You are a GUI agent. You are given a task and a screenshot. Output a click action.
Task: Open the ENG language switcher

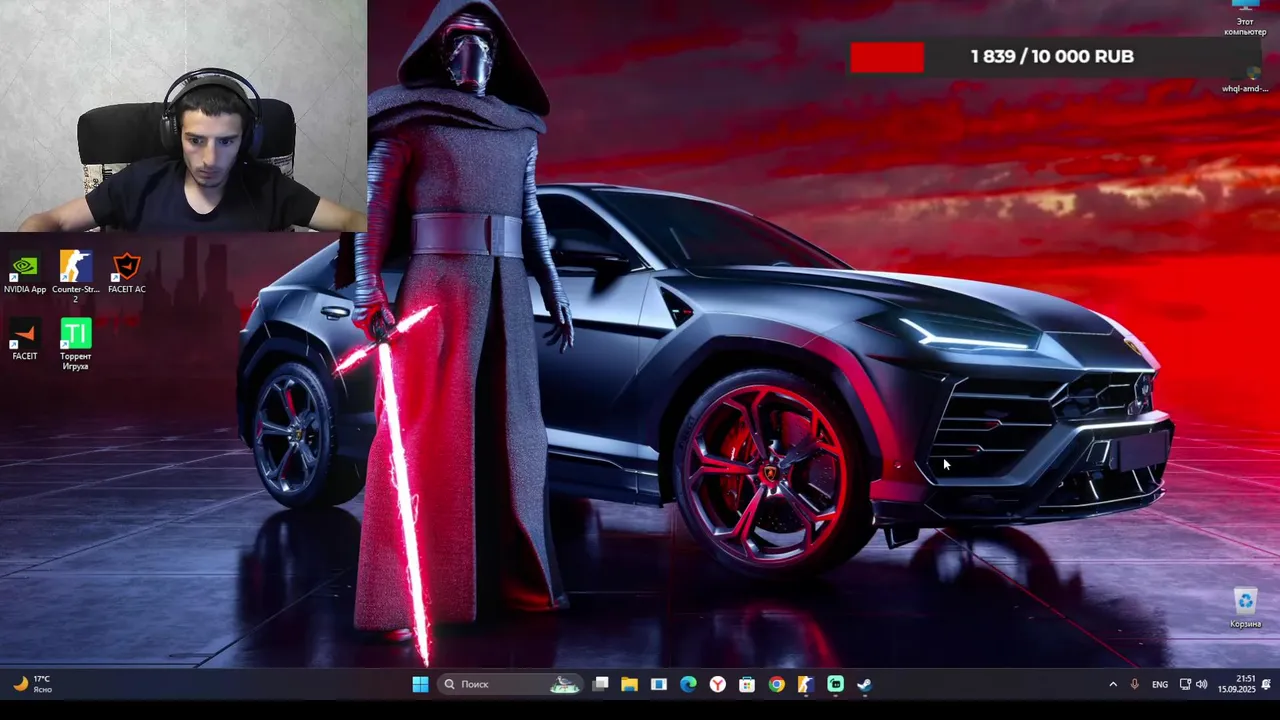(1160, 684)
